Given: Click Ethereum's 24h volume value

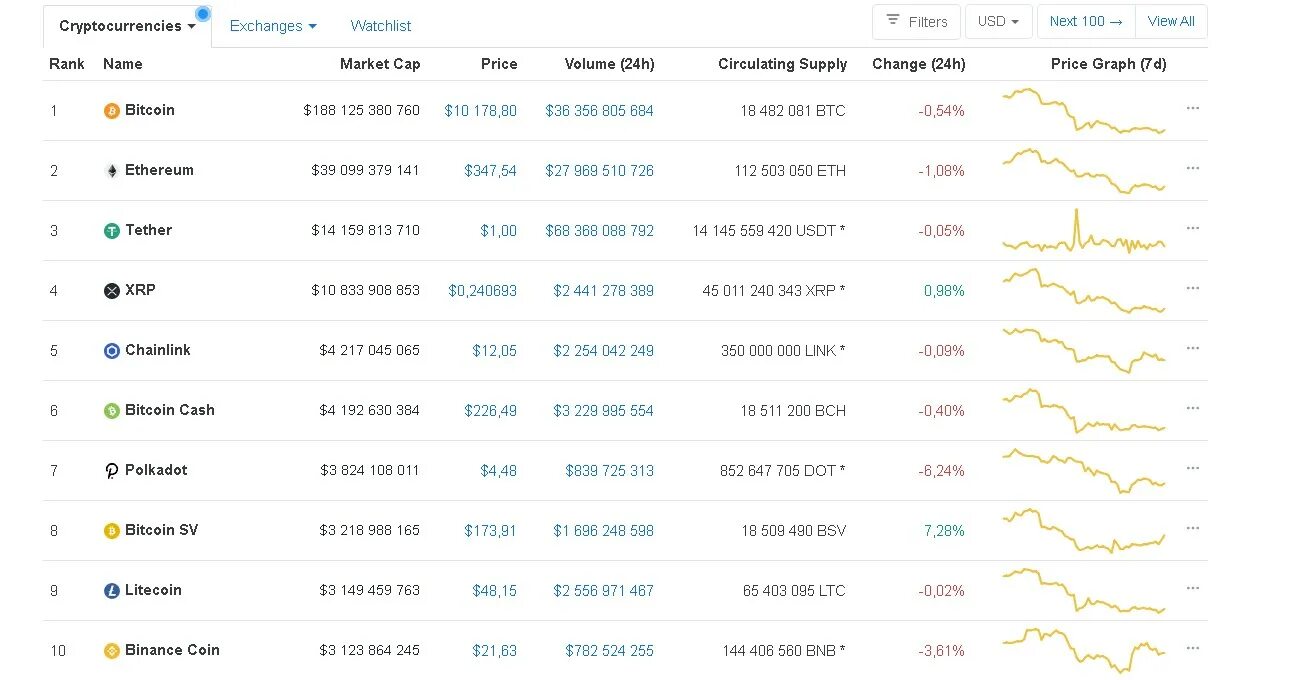Looking at the screenshot, I should click(599, 171).
